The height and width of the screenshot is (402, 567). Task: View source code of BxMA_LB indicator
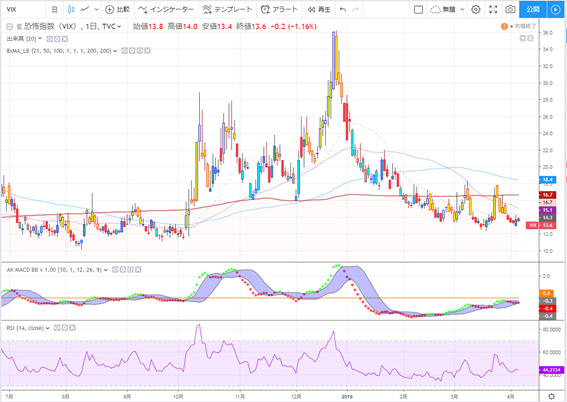tap(140, 51)
